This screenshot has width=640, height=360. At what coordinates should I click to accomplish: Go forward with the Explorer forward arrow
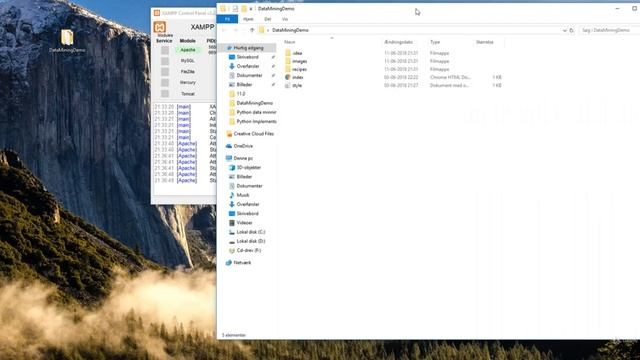point(236,30)
